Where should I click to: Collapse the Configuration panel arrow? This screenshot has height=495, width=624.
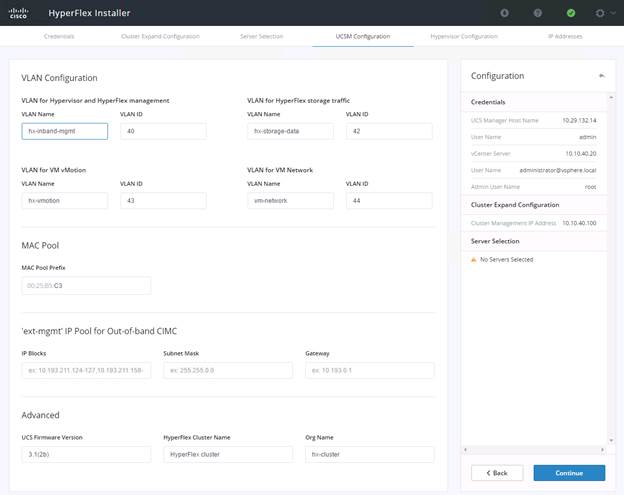click(x=602, y=76)
